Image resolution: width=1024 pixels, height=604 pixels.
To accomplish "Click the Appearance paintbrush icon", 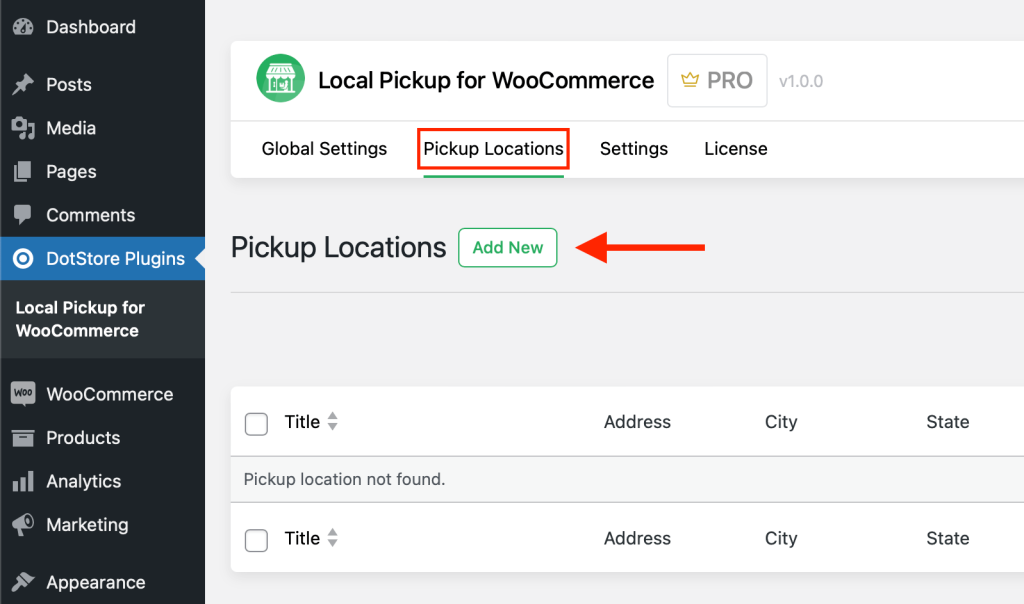I will [x=23, y=582].
